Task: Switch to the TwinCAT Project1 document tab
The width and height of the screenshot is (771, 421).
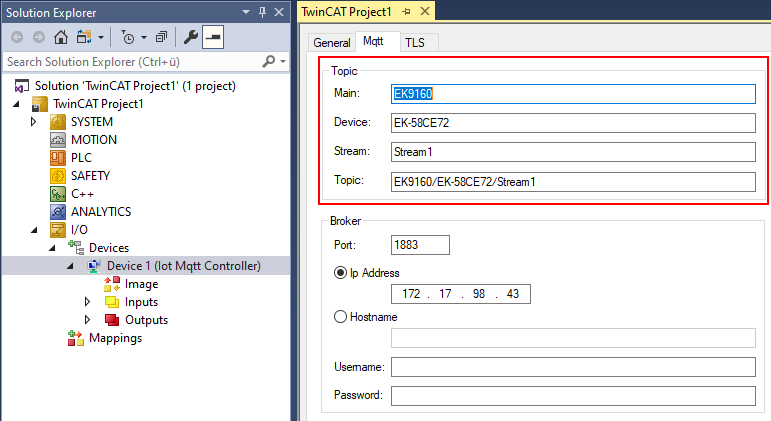Action: pos(346,11)
